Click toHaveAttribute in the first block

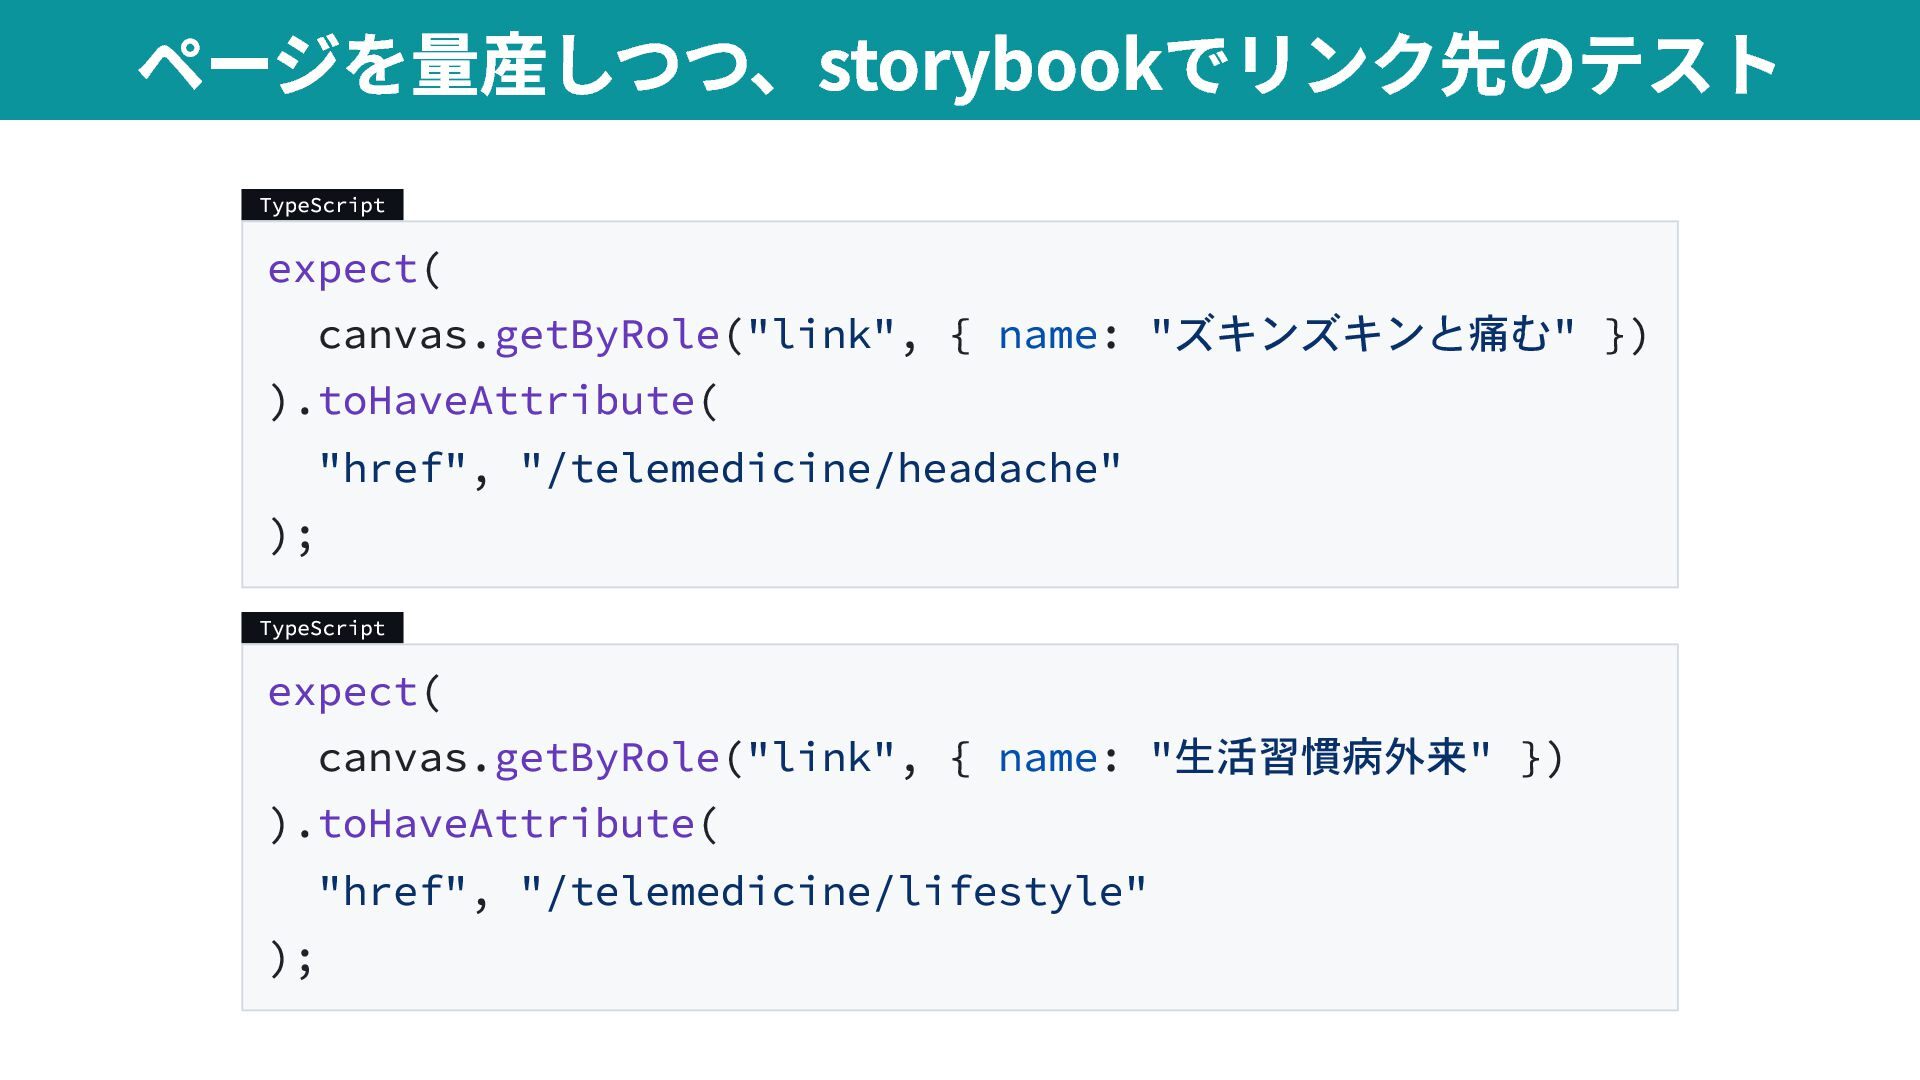coord(506,401)
